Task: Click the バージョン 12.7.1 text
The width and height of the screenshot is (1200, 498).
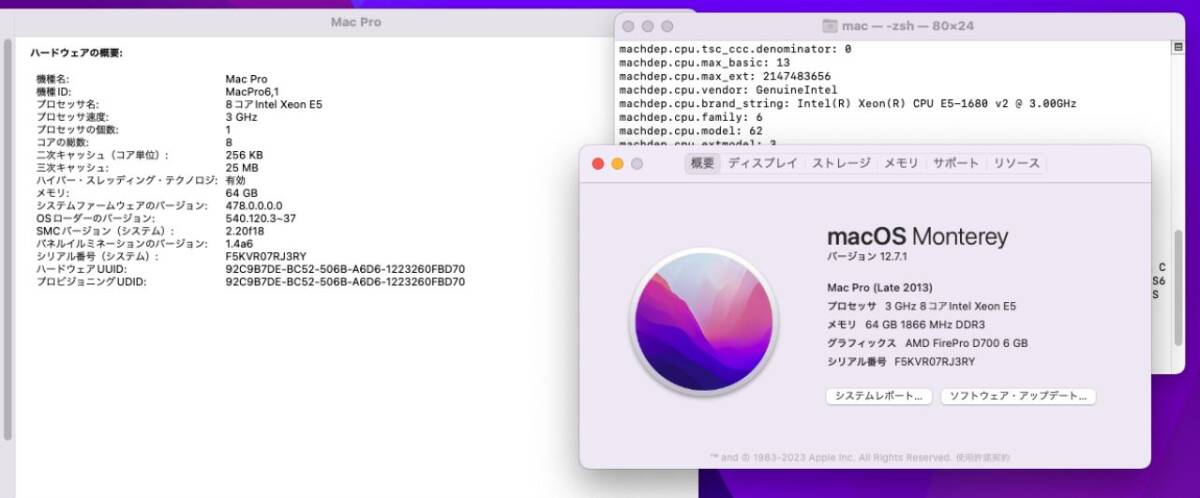Action: [866, 258]
